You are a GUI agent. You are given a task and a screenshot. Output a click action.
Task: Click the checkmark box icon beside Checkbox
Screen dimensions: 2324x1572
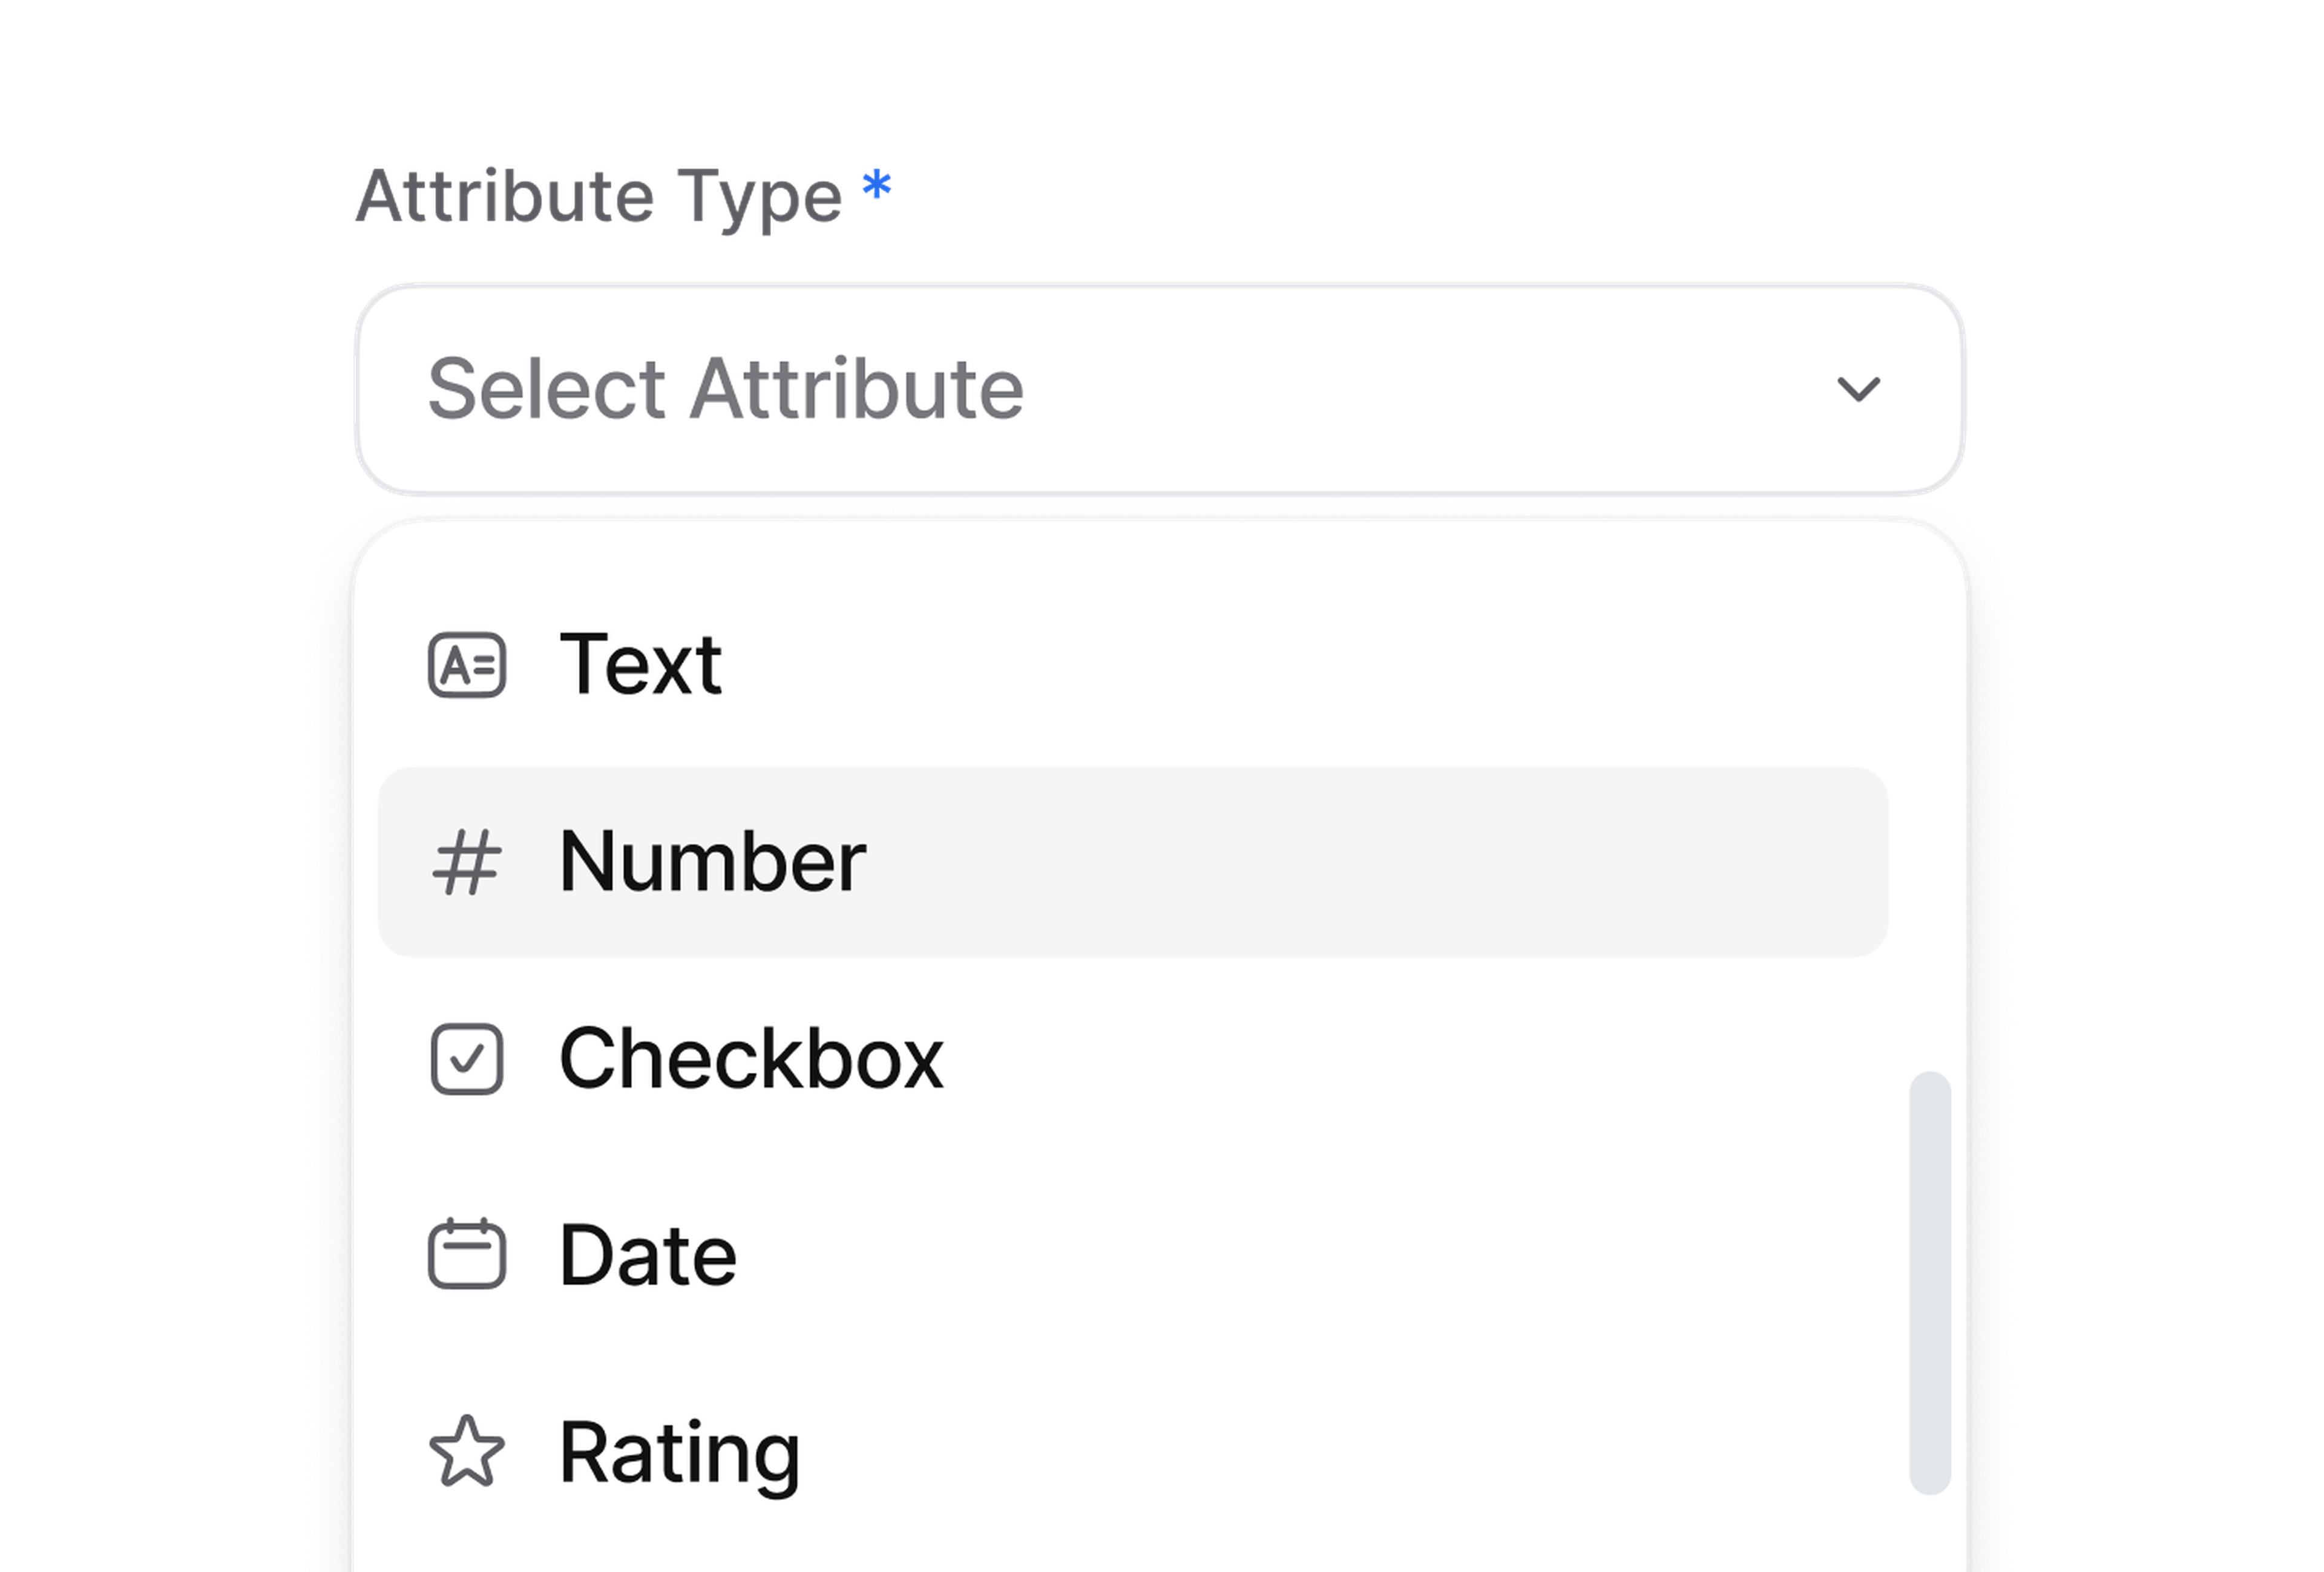tap(466, 1059)
